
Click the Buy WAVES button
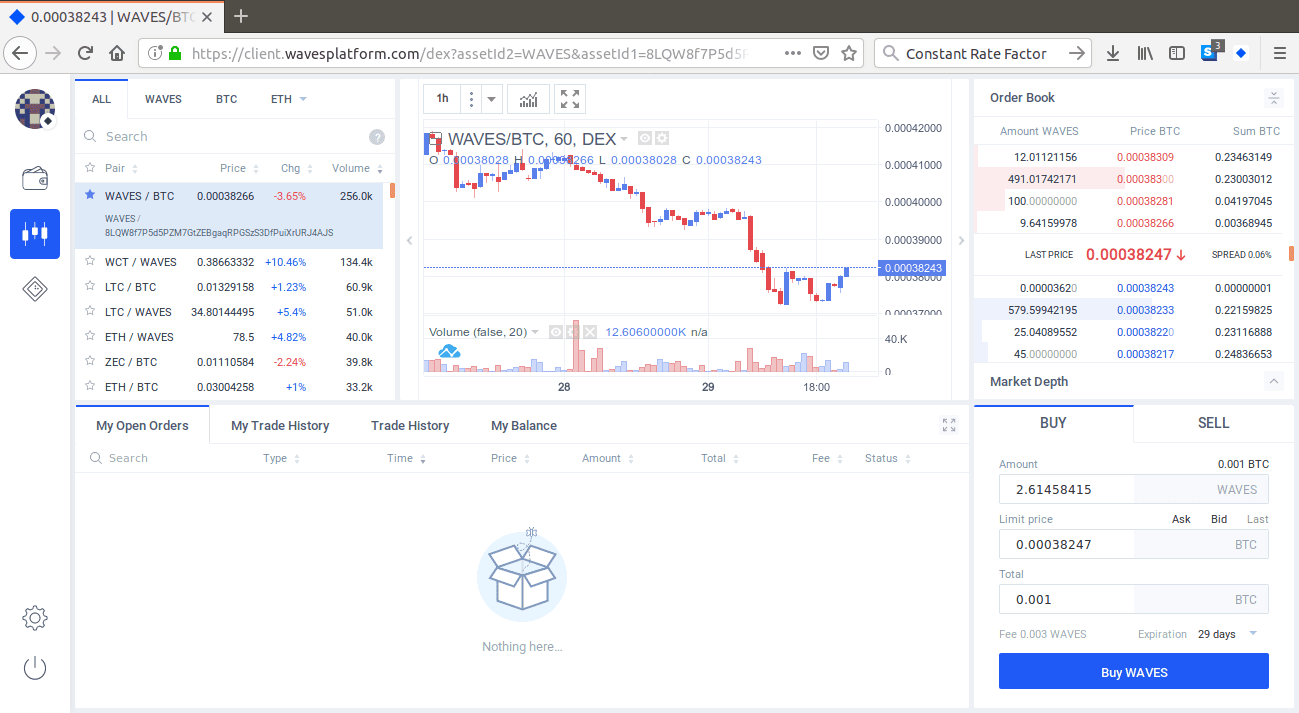pos(1134,672)
